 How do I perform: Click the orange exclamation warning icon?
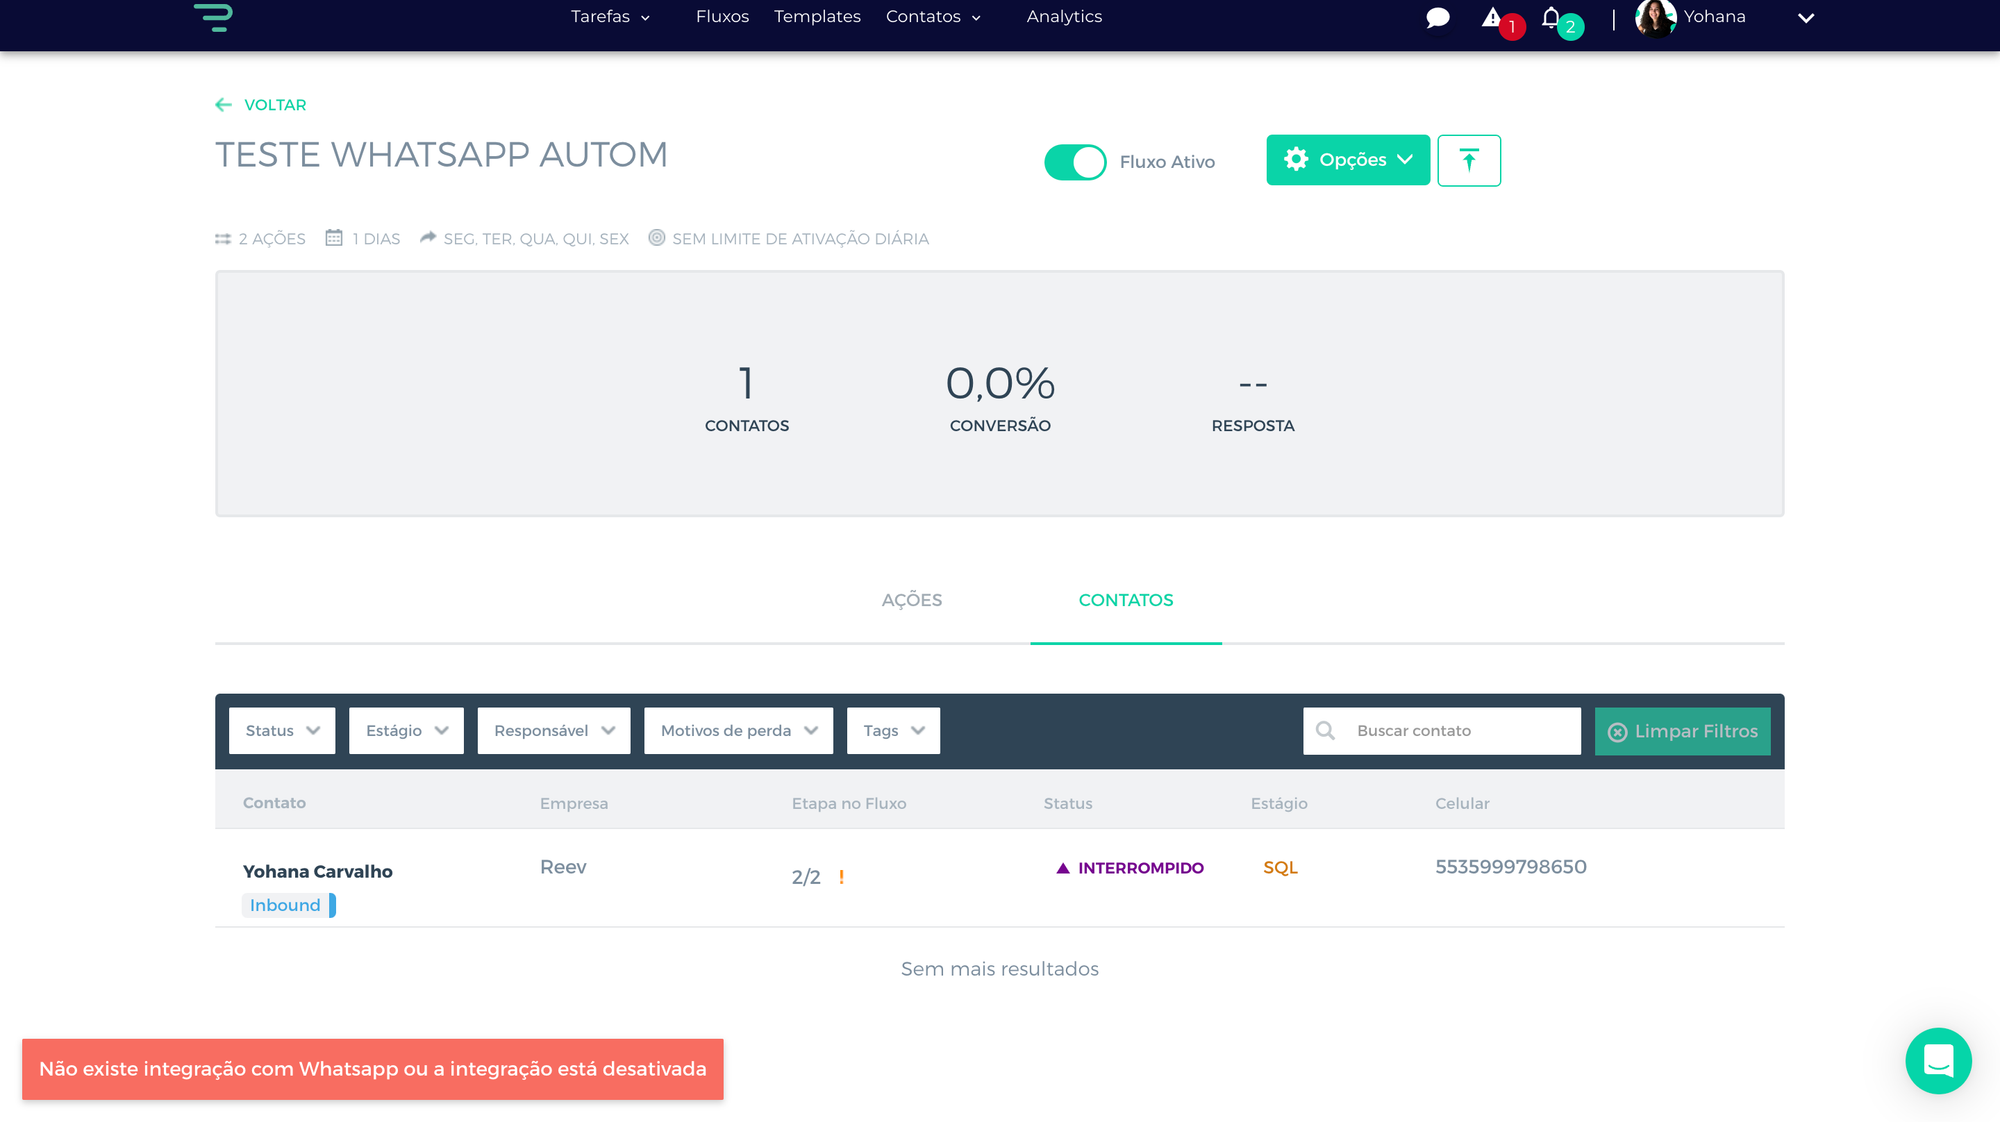point(841,877)
